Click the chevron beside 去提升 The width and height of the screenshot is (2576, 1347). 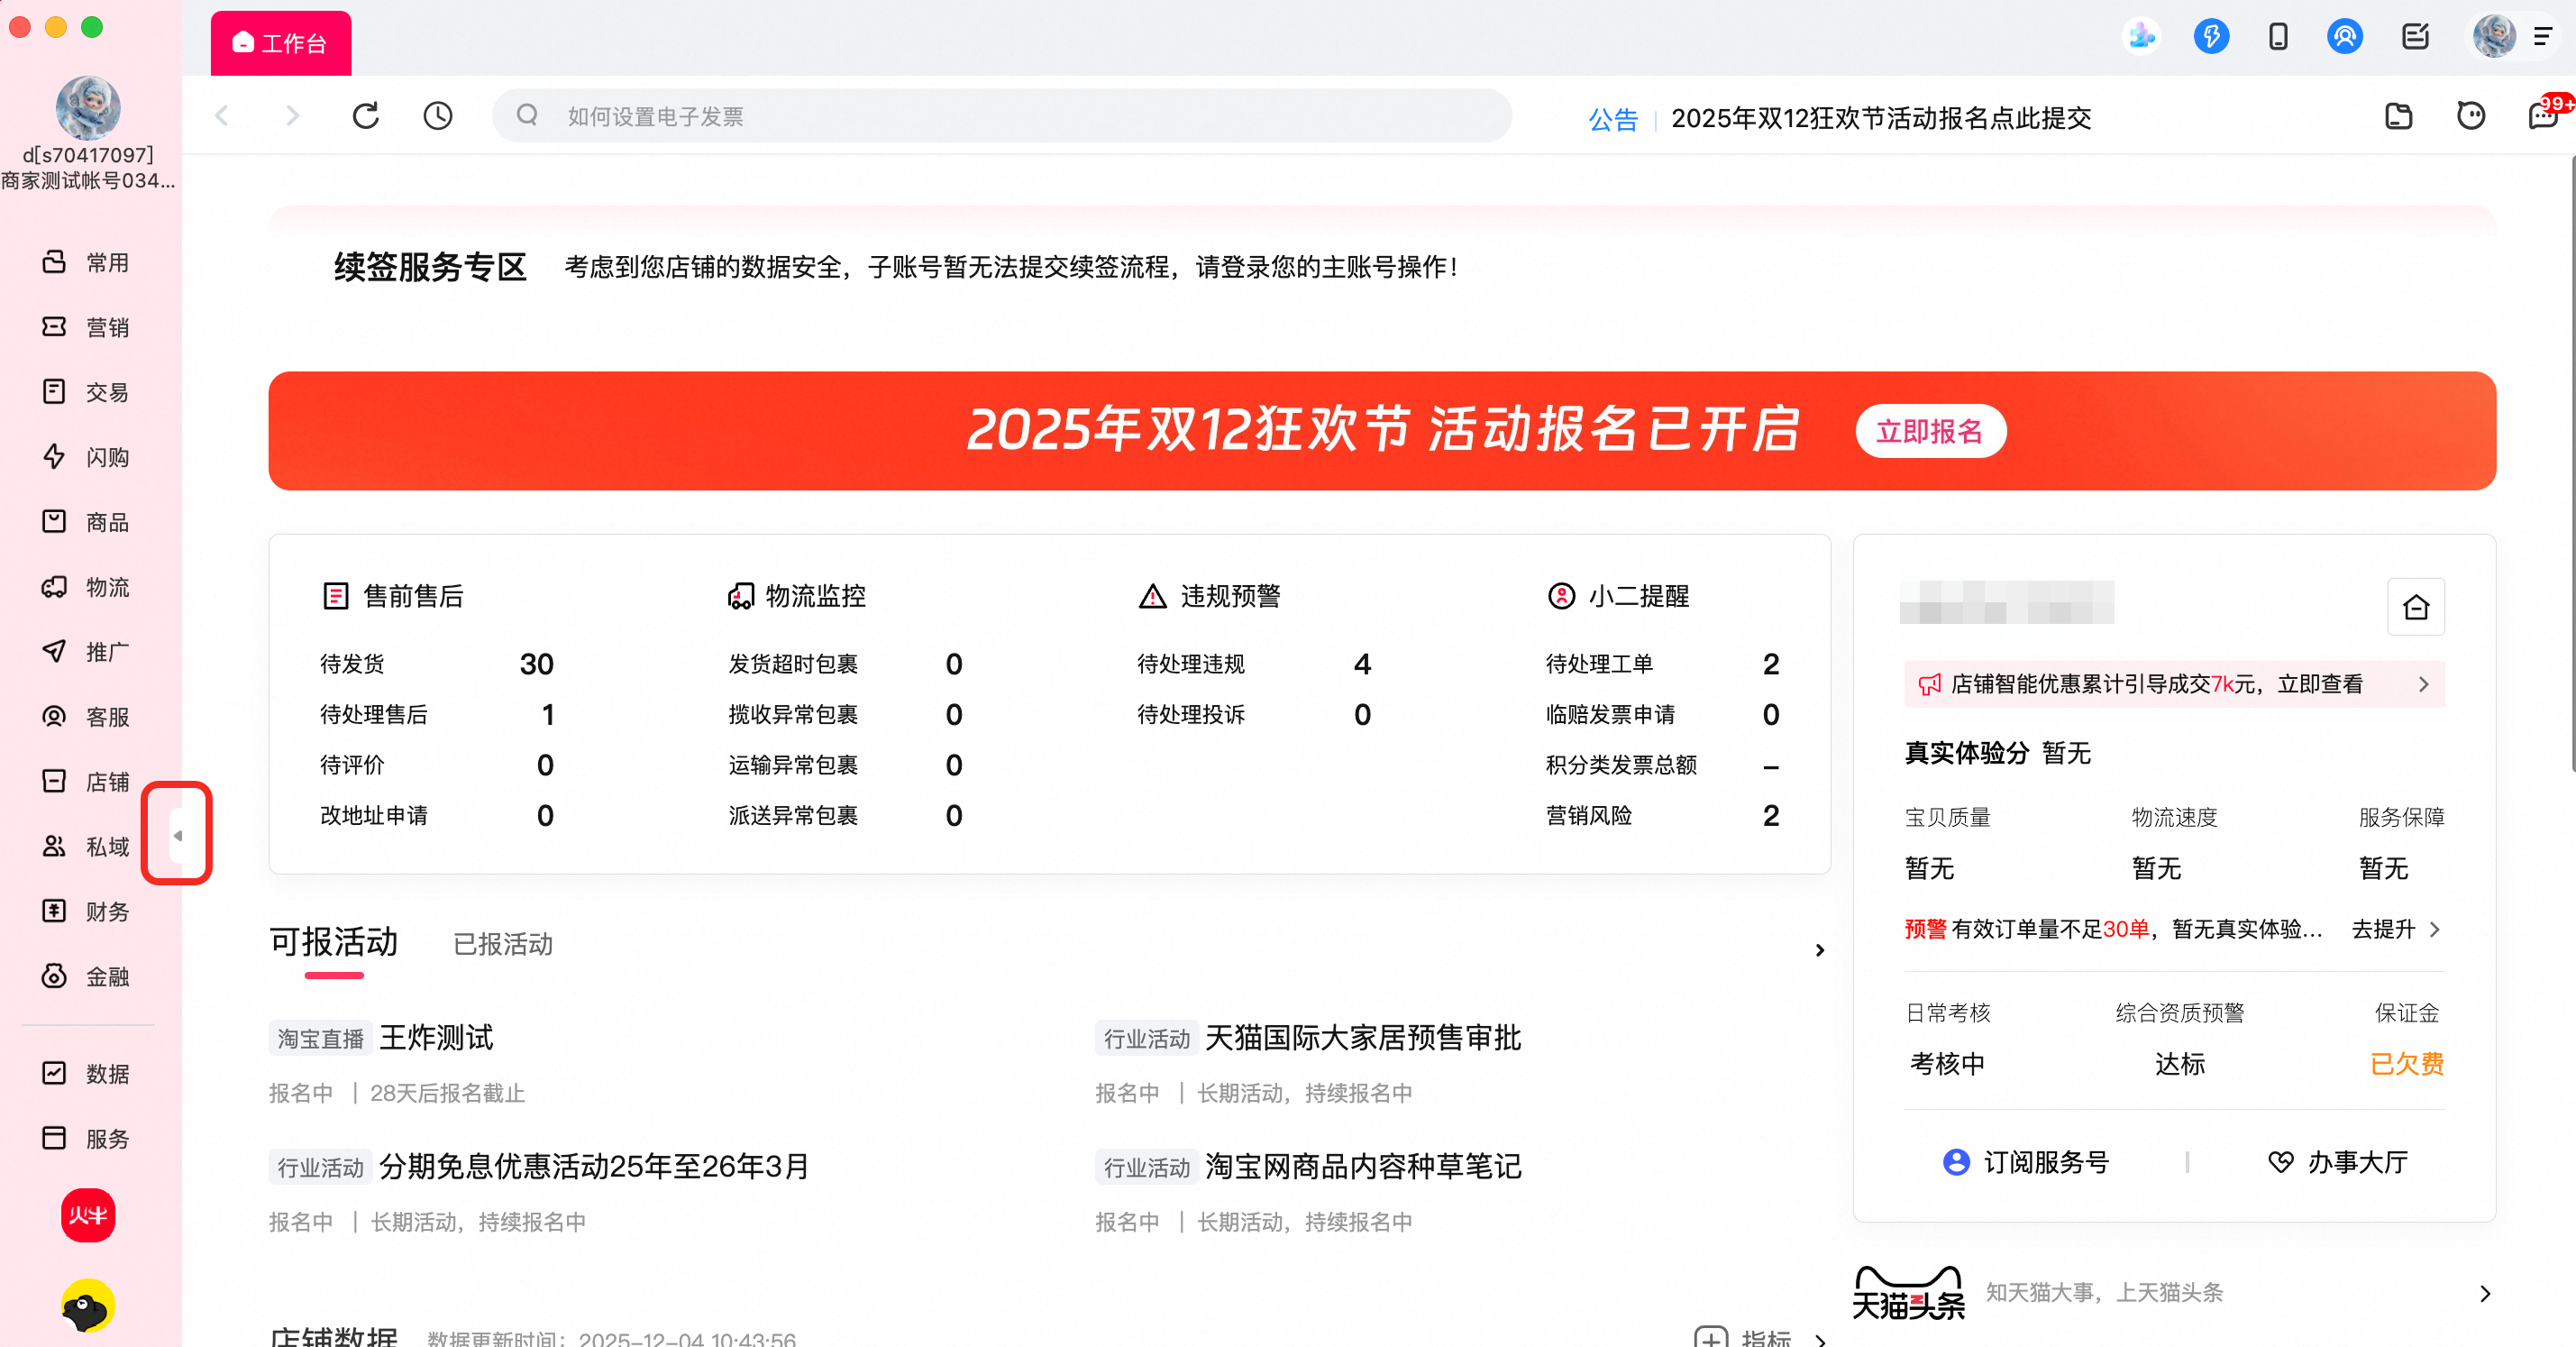coord(2435,929)
